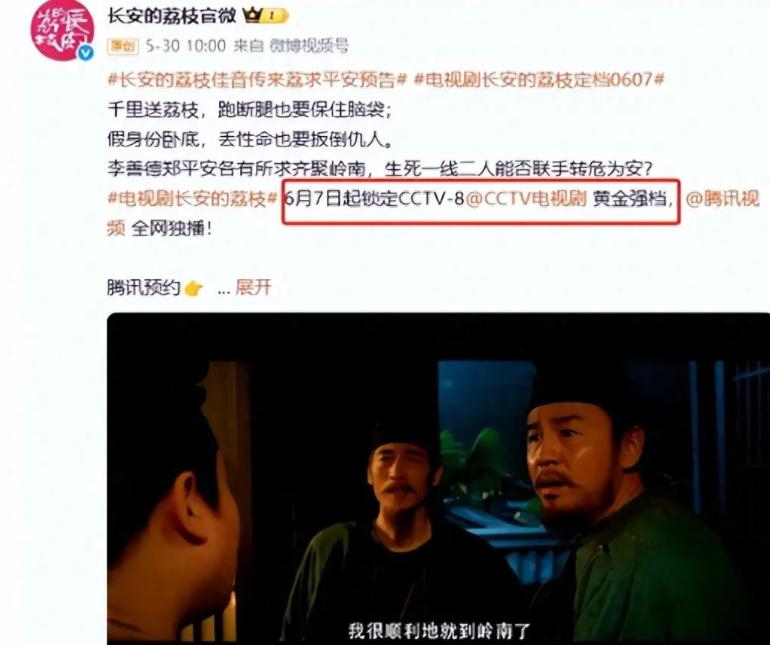
Task: Open hashtag 长安的荔枝佳音传来荔求平安预告
Action: (x=257, y=79)
